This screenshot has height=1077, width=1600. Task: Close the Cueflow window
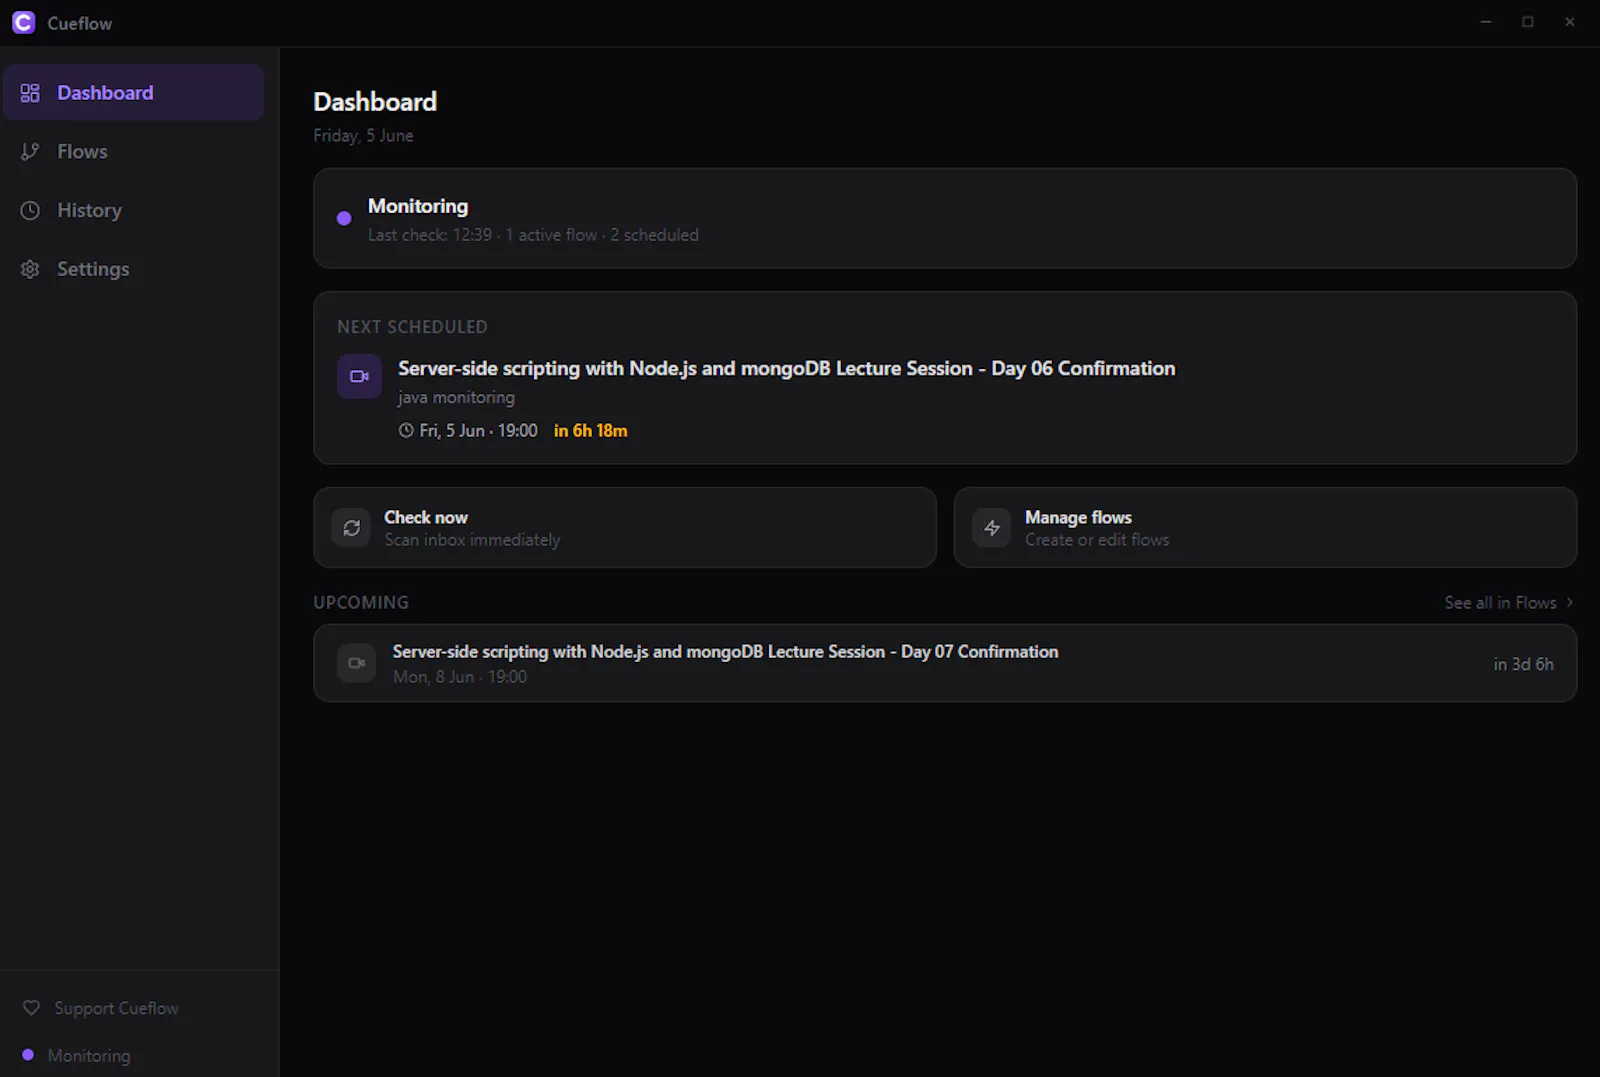(1570, 22)
